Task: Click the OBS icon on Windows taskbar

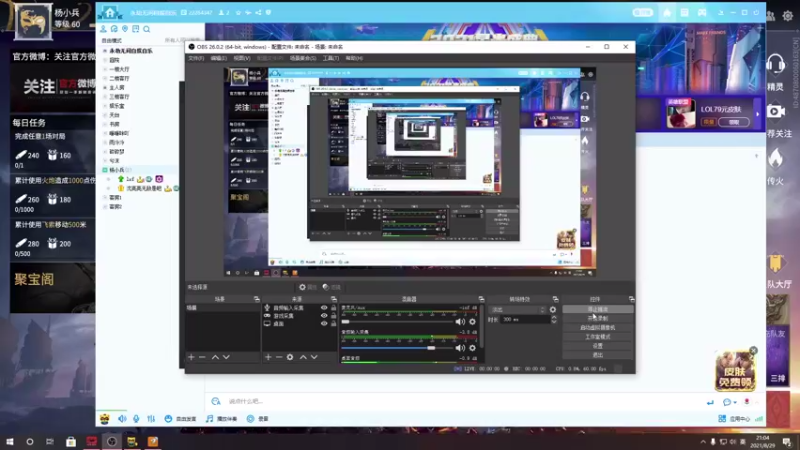Action: [112, 441]
